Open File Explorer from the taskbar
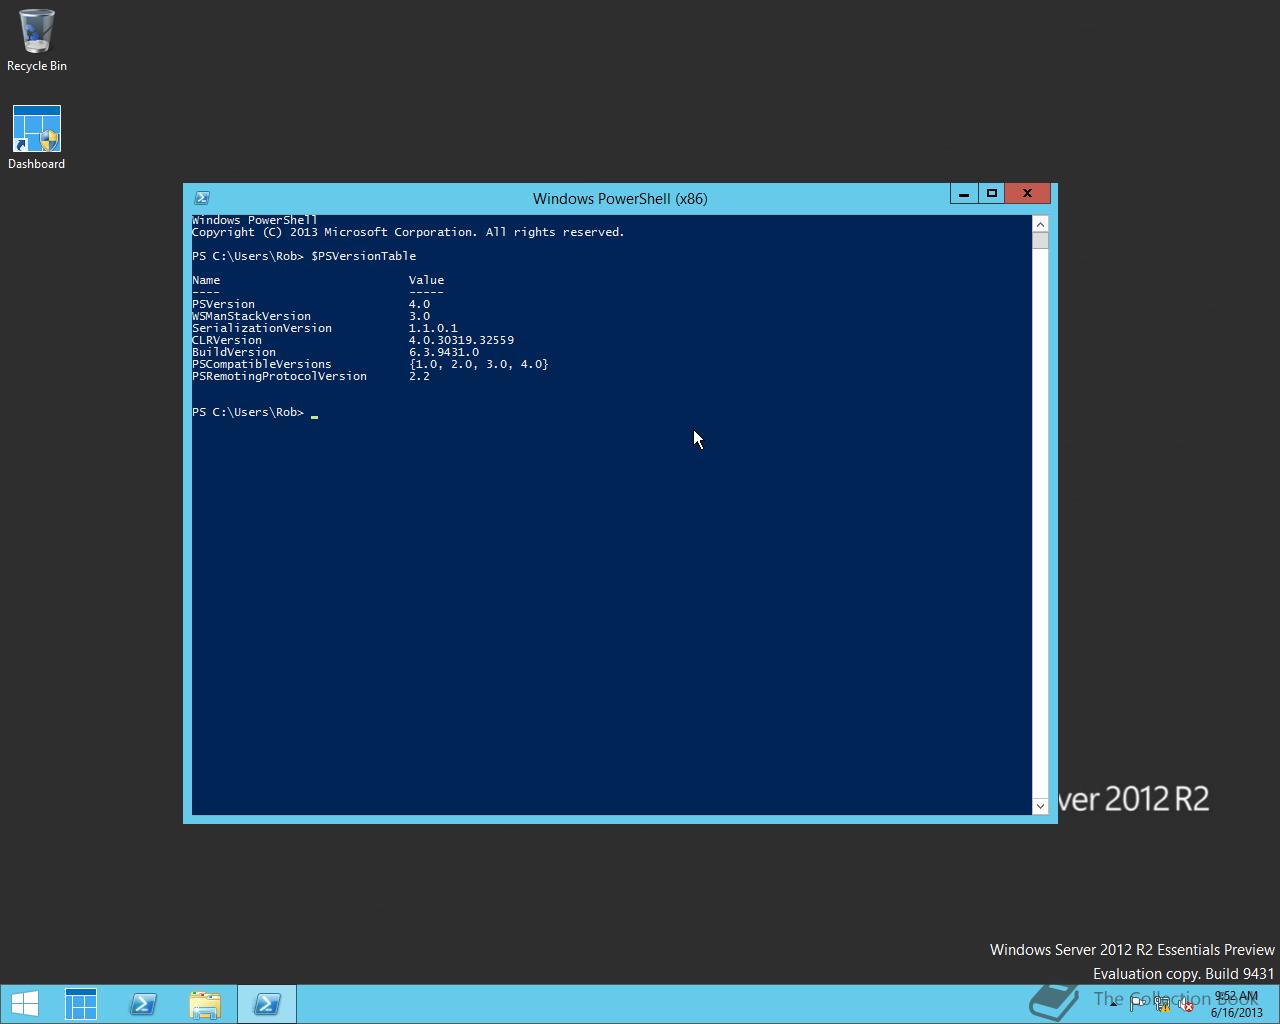The height and width of the screenshot is (1024, 1280). click(205, 1004)
